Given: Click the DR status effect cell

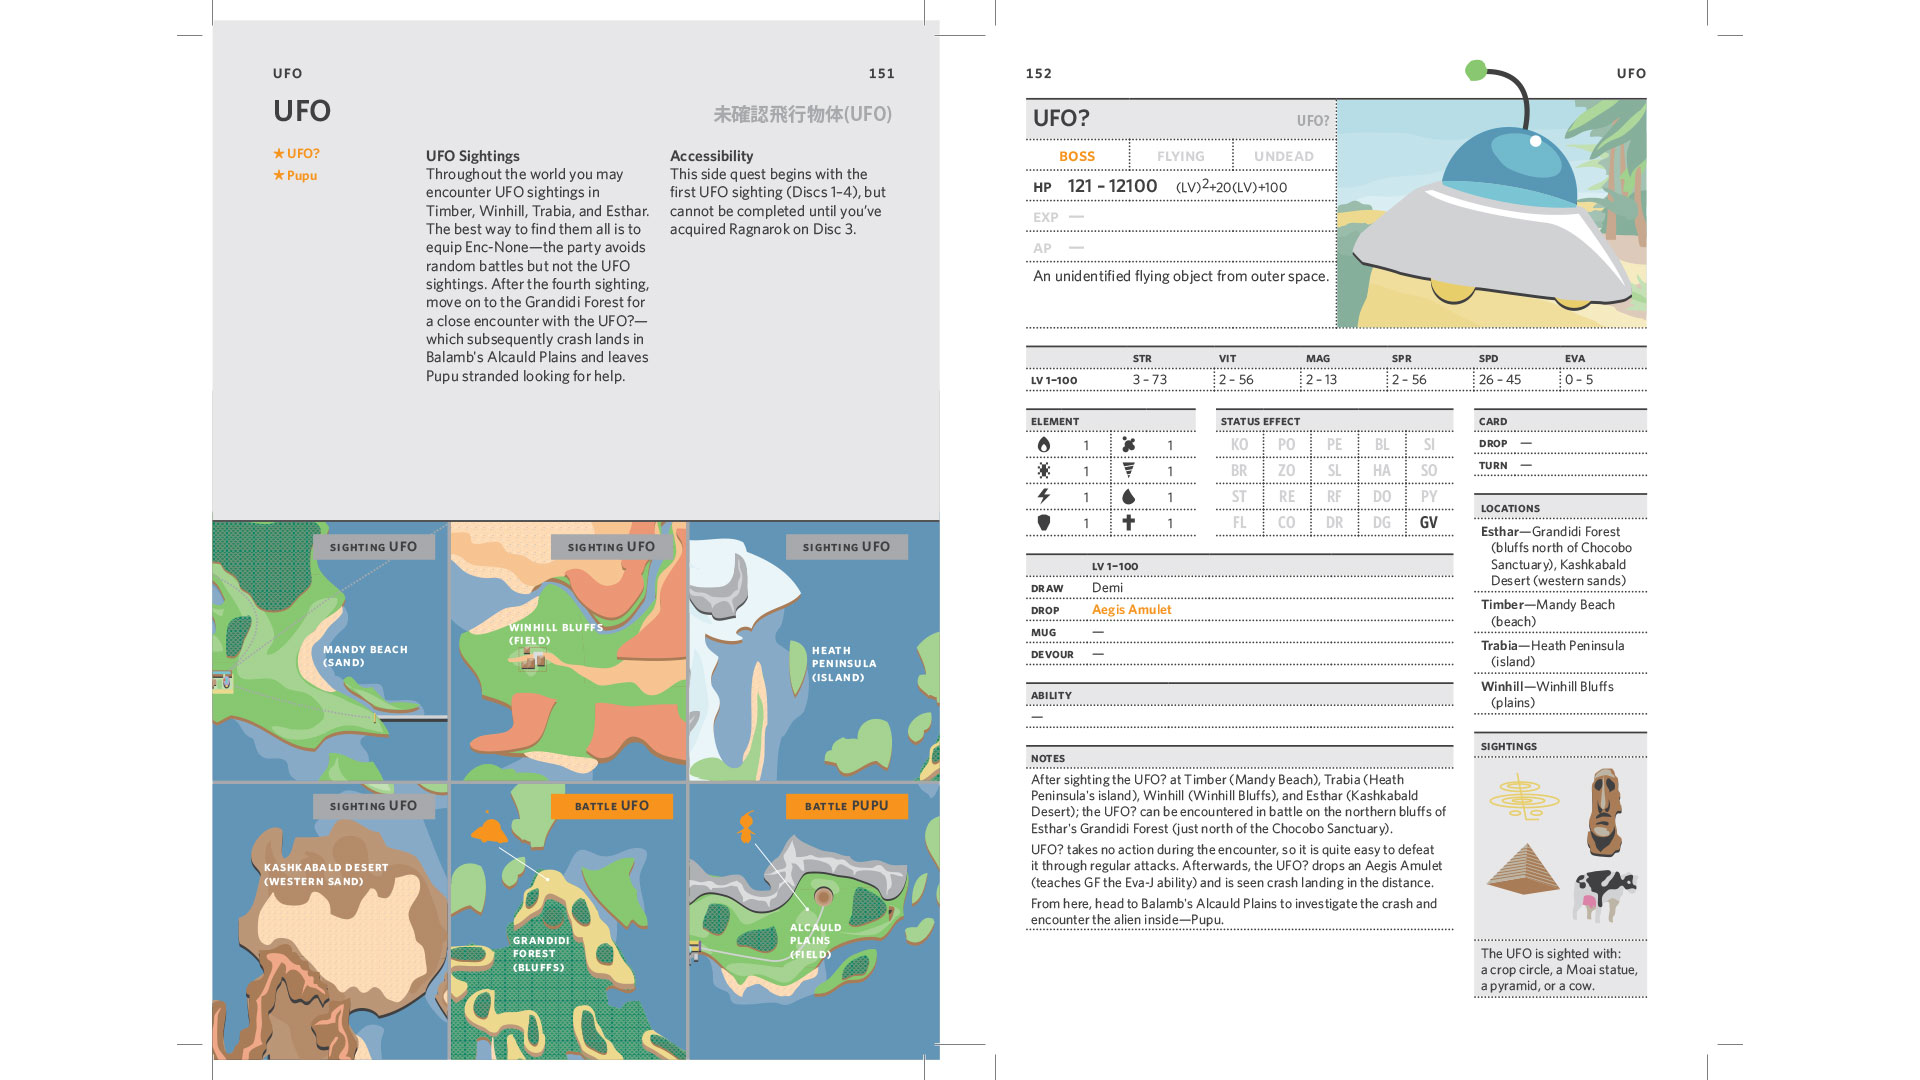Looking at the screenshot, I should (x=1334, y=522).
